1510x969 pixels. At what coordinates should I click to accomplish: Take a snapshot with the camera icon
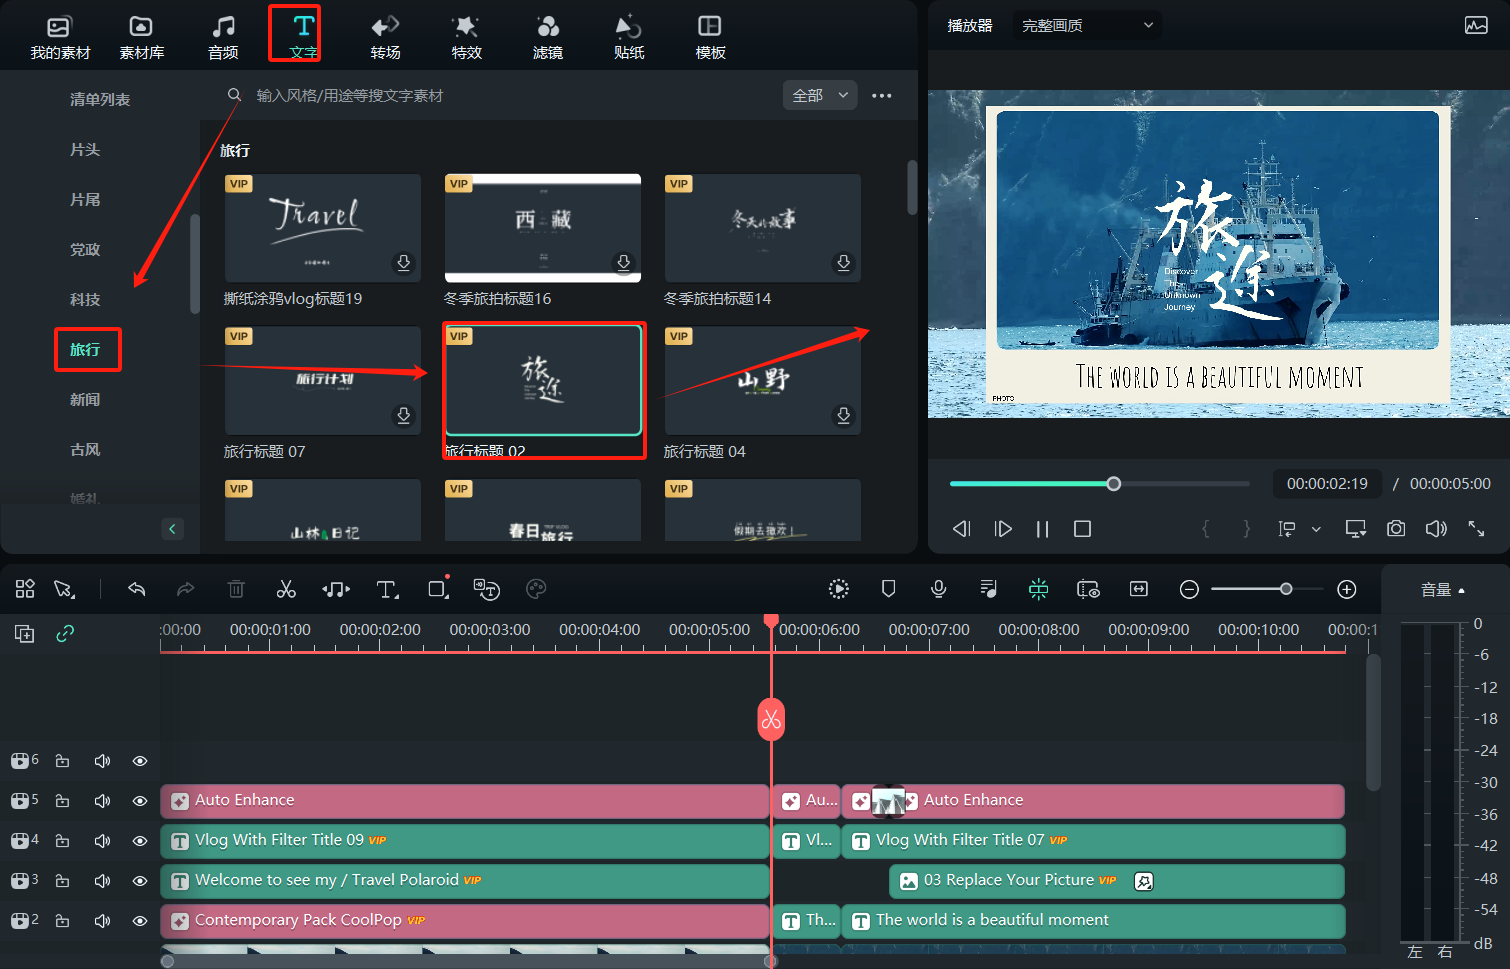[x=1396, y=529]
